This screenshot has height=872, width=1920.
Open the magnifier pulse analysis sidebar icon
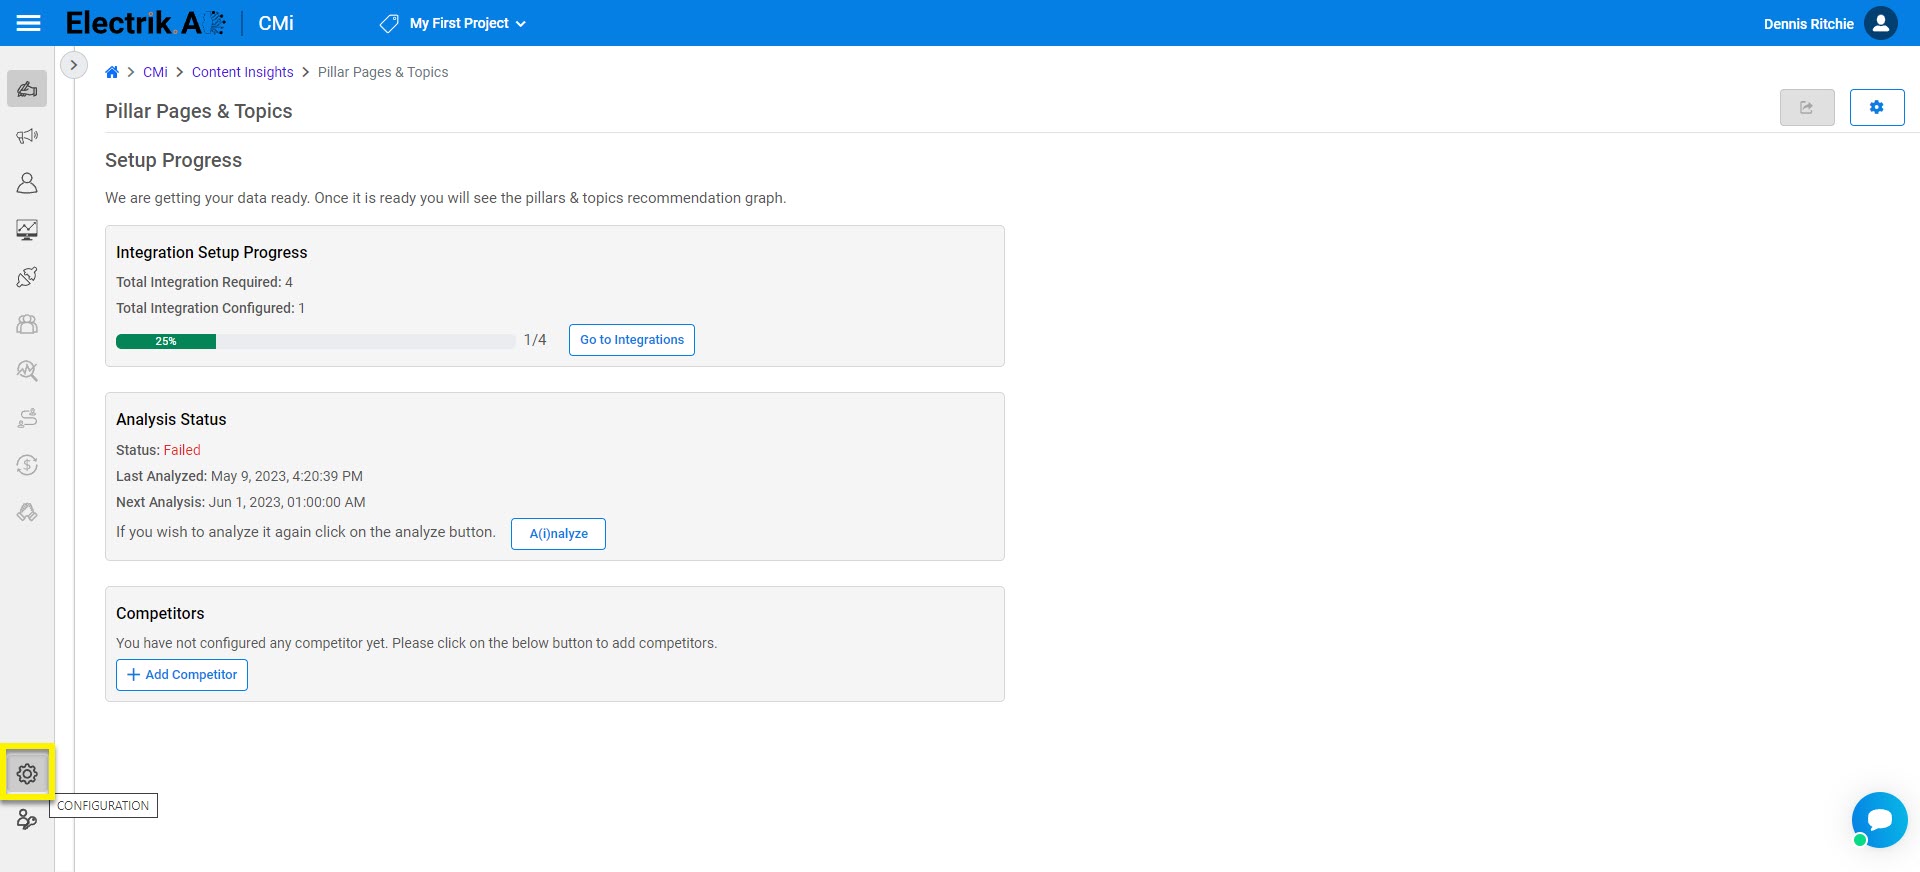(x=27, y=371)
